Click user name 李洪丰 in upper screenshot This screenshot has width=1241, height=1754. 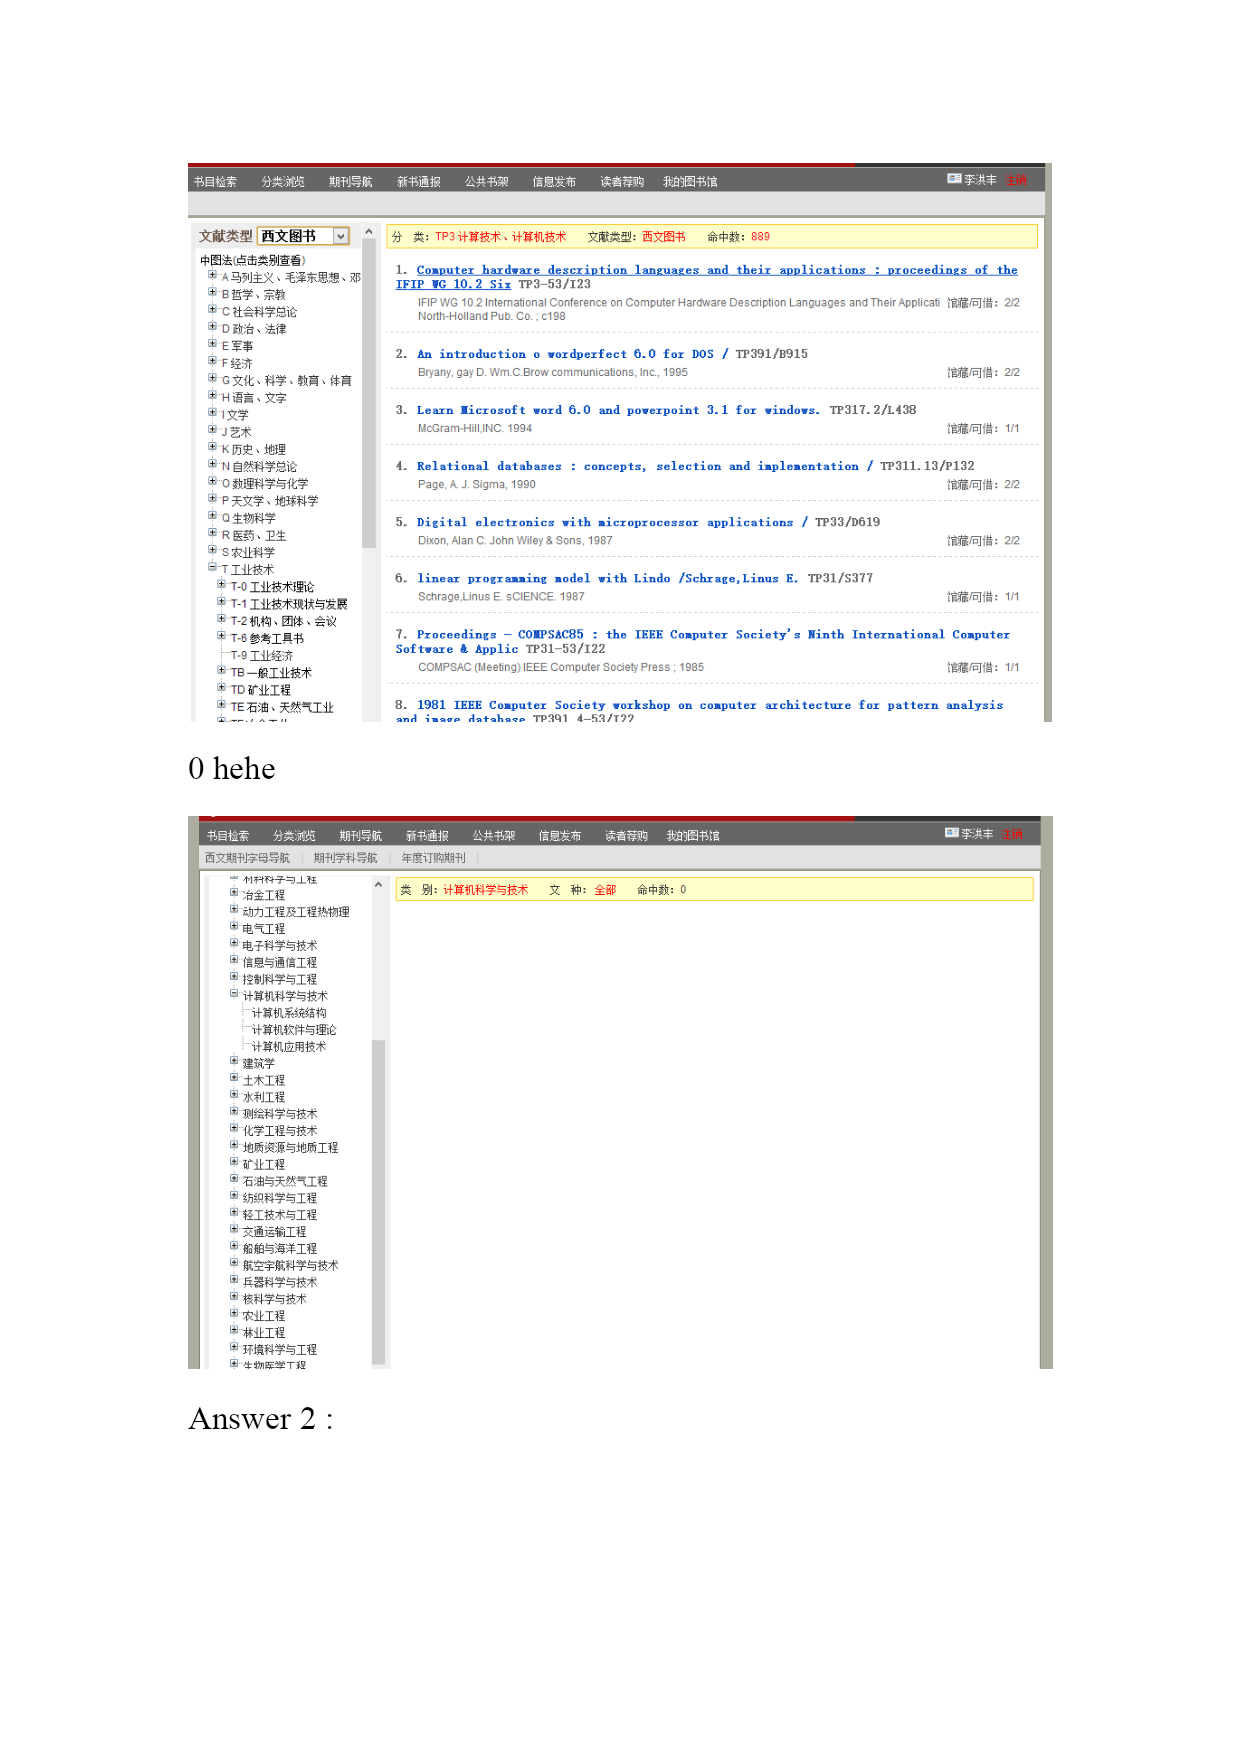980,180
